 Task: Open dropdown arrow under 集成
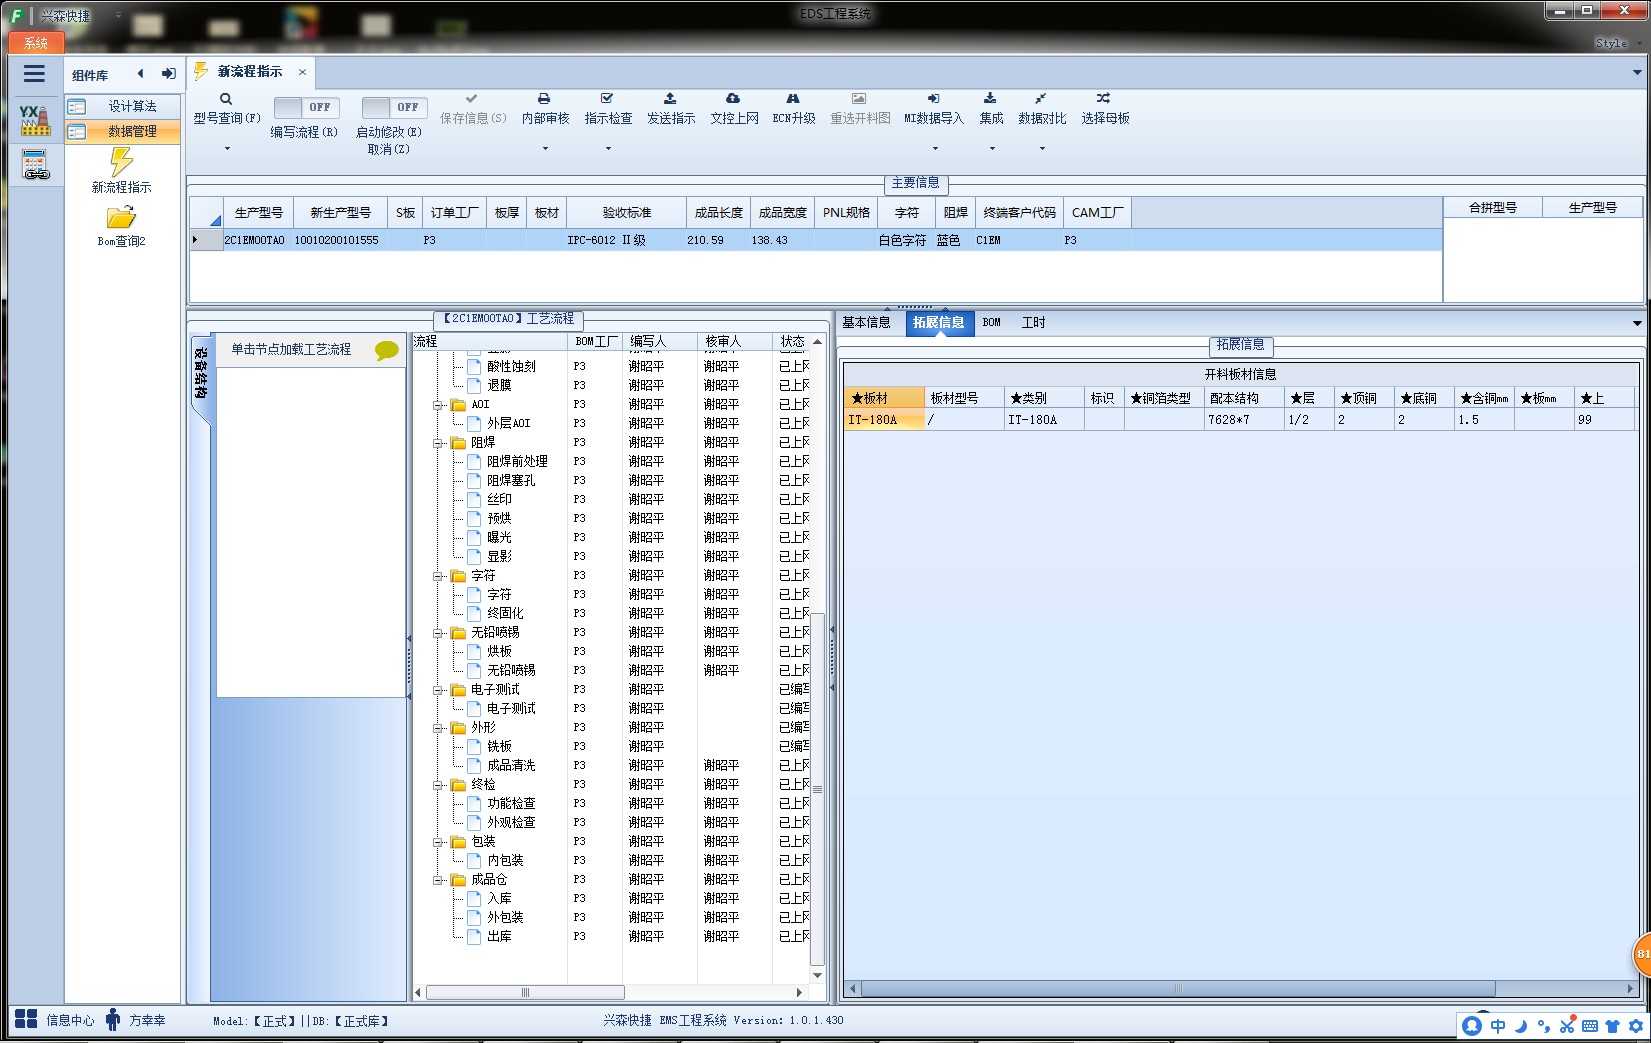(992, 149)
